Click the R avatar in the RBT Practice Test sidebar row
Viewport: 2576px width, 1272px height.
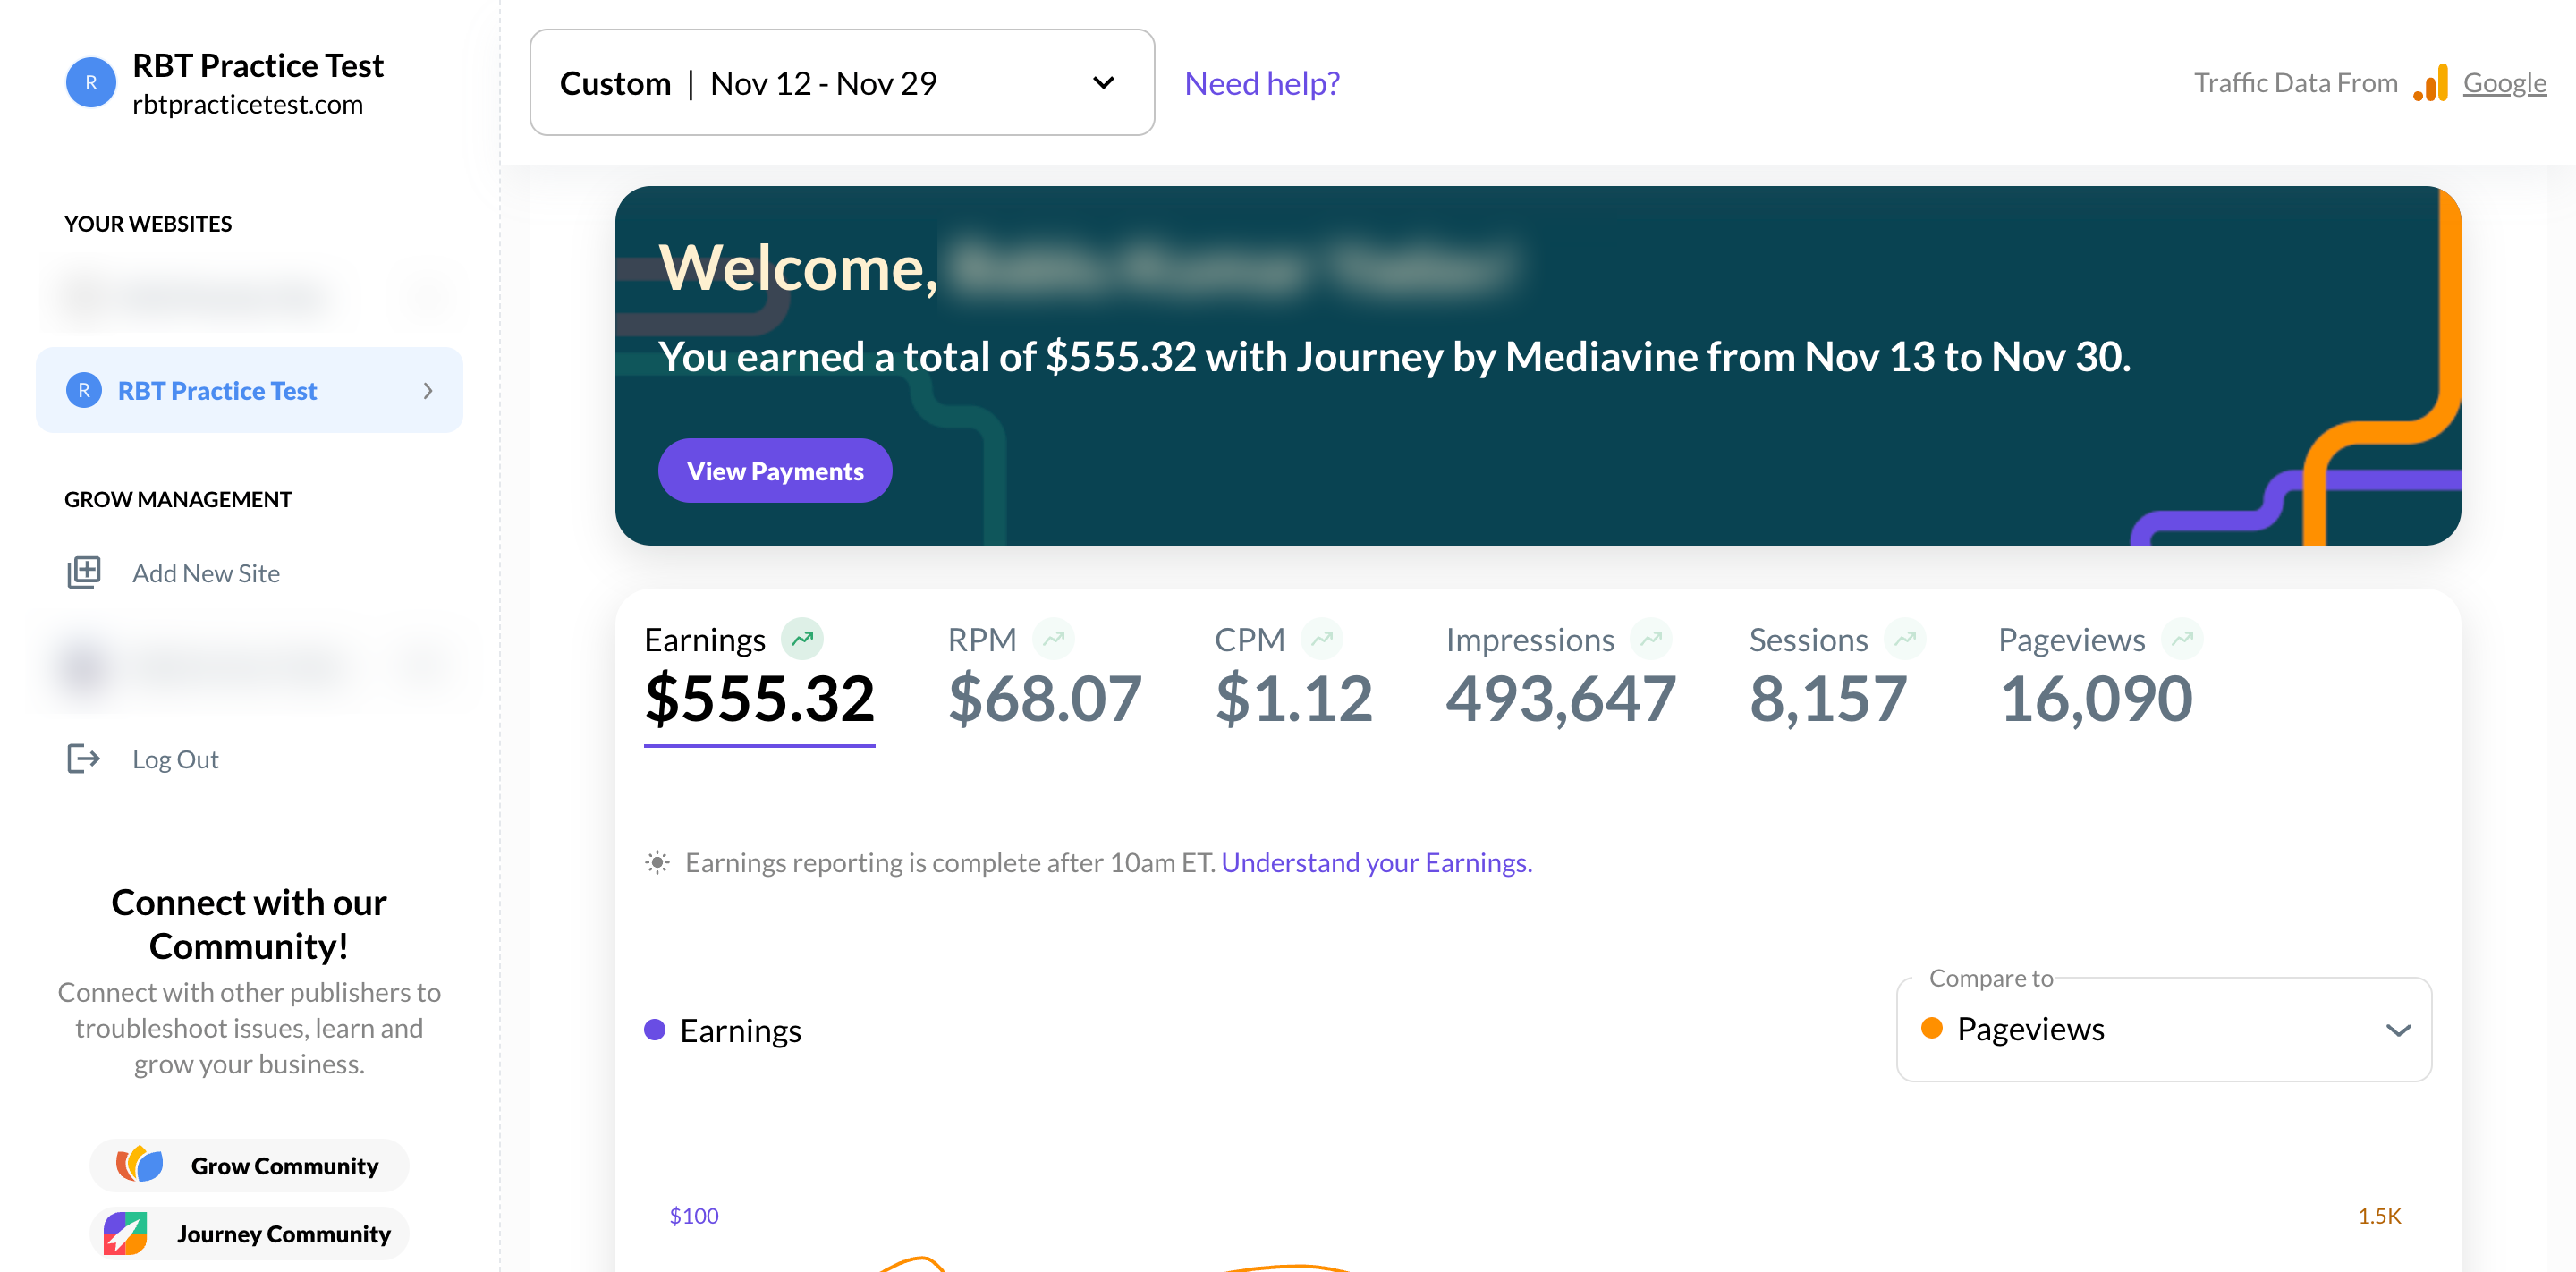pos(84,390)
